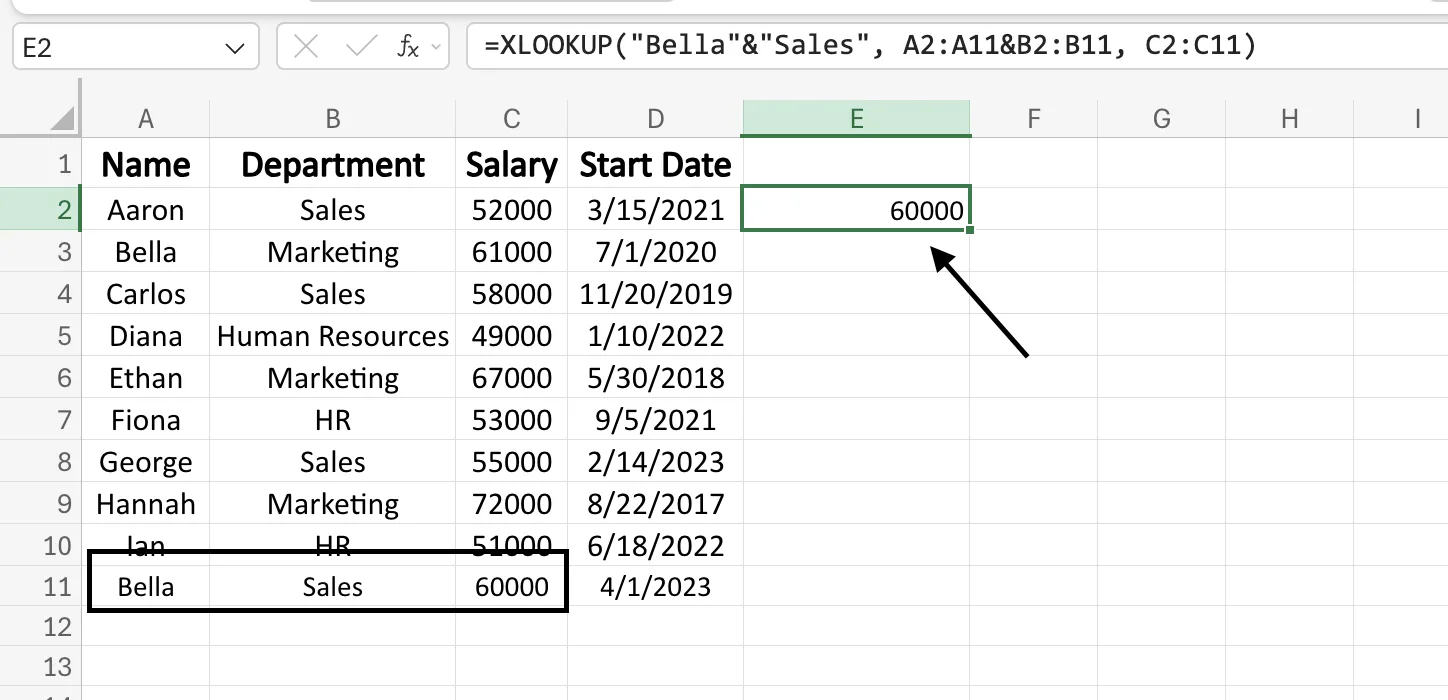1448x700 pixels.
Task: Select column B header
Action: click(x=333, y=119)
